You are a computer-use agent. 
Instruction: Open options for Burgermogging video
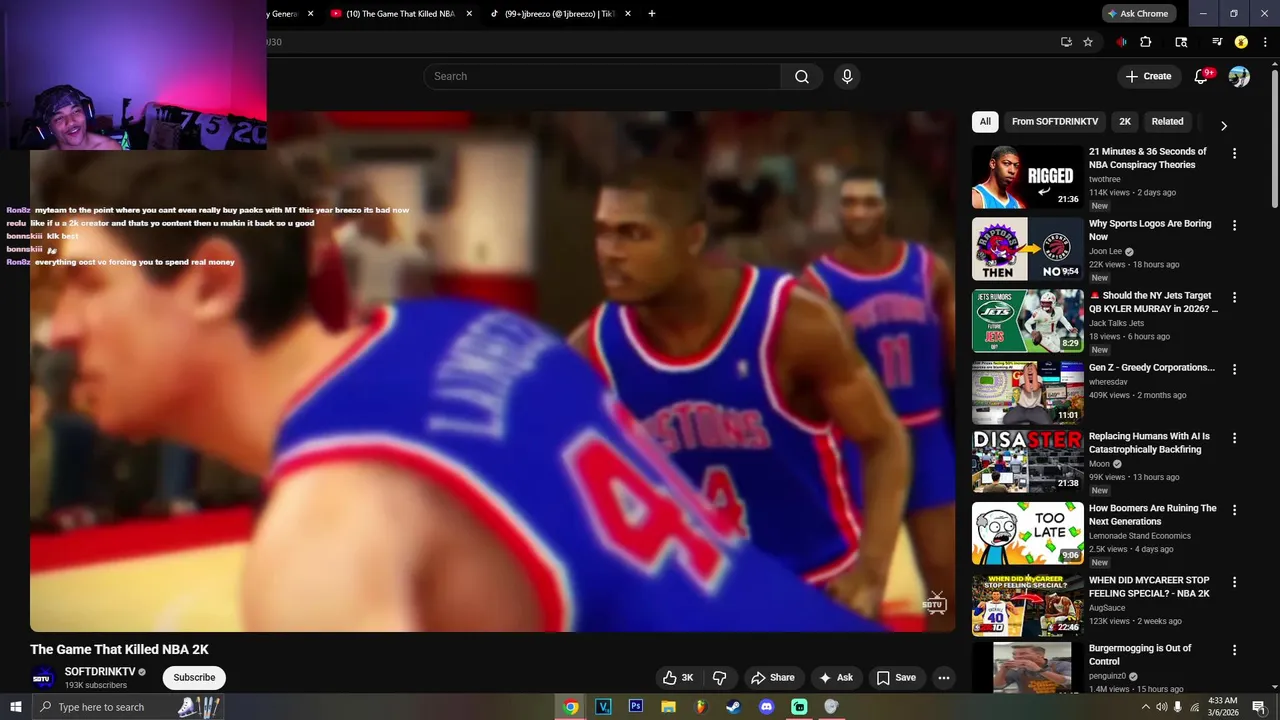[1234, 650]
